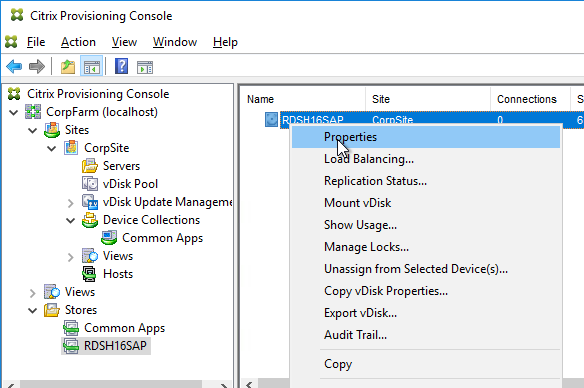Screen dimensions: 584x388
Task: Collapse the CorpFarm (localhost) node
Action: 13,112
